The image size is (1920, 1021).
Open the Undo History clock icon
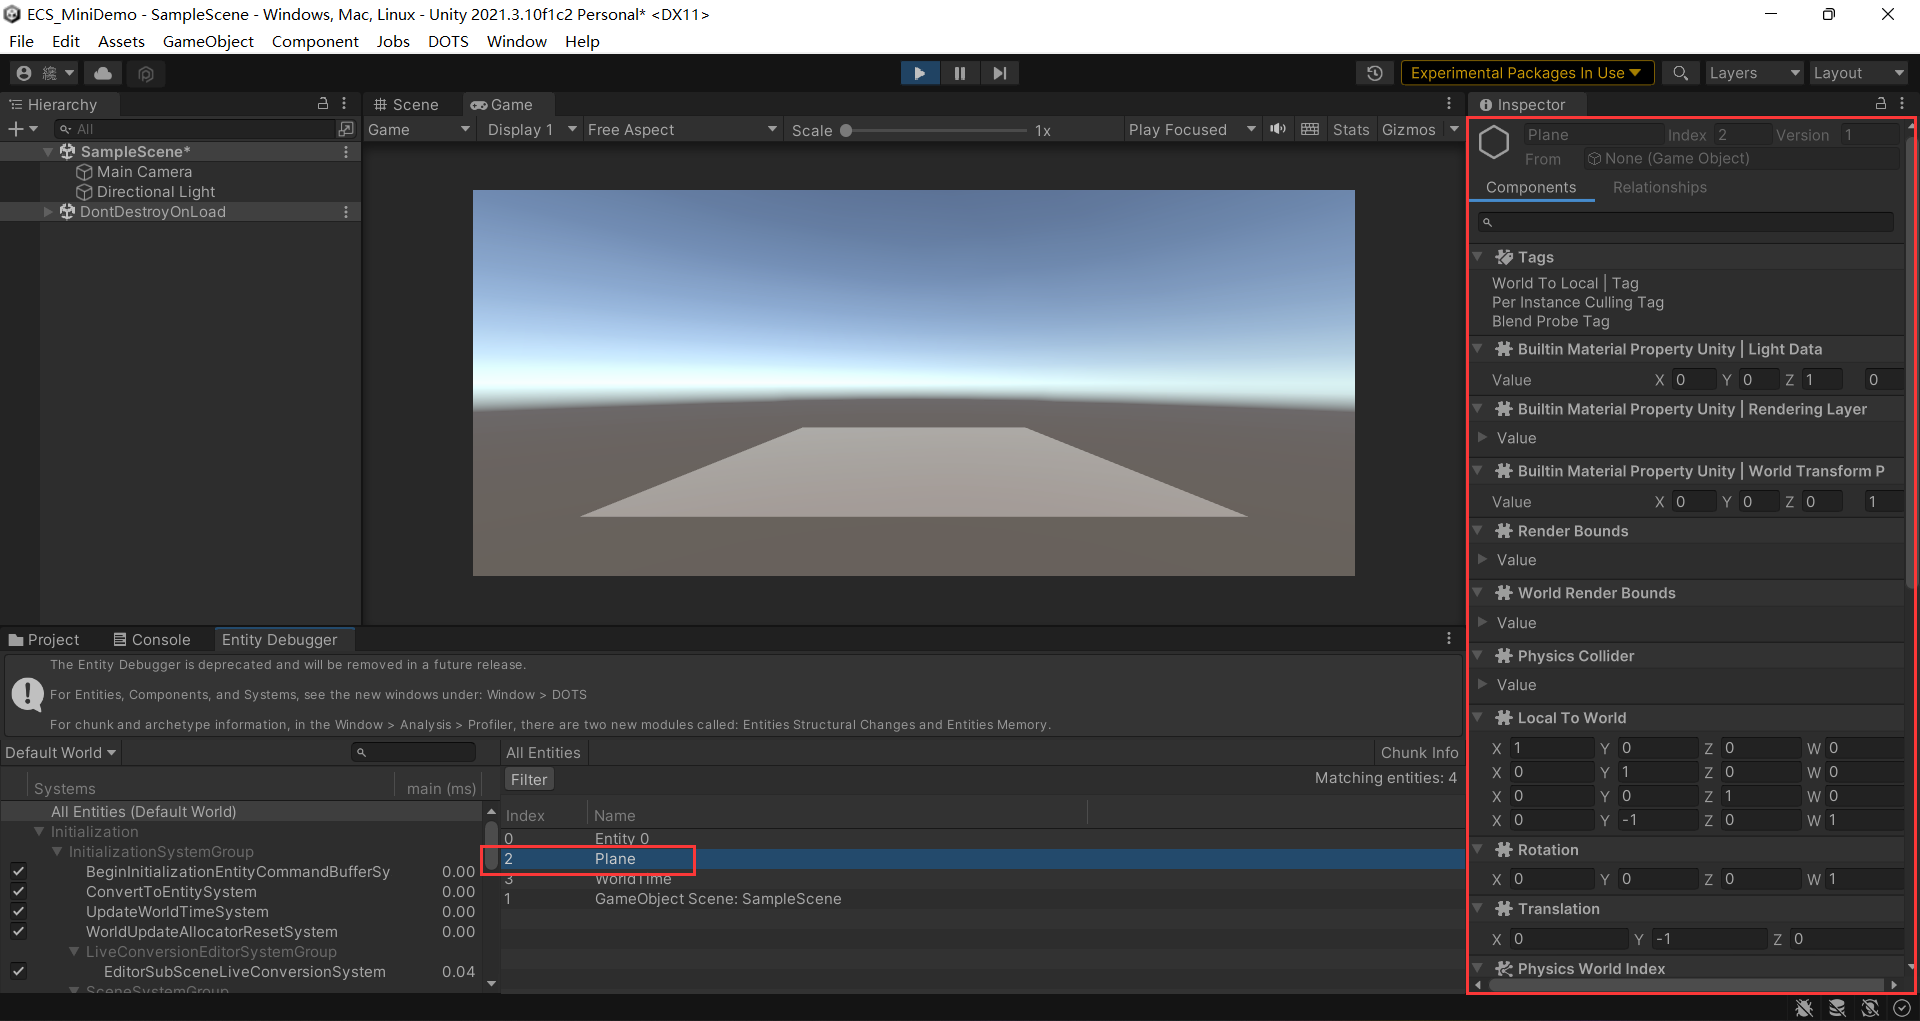pyautogui.click(x=1375, y=73)
